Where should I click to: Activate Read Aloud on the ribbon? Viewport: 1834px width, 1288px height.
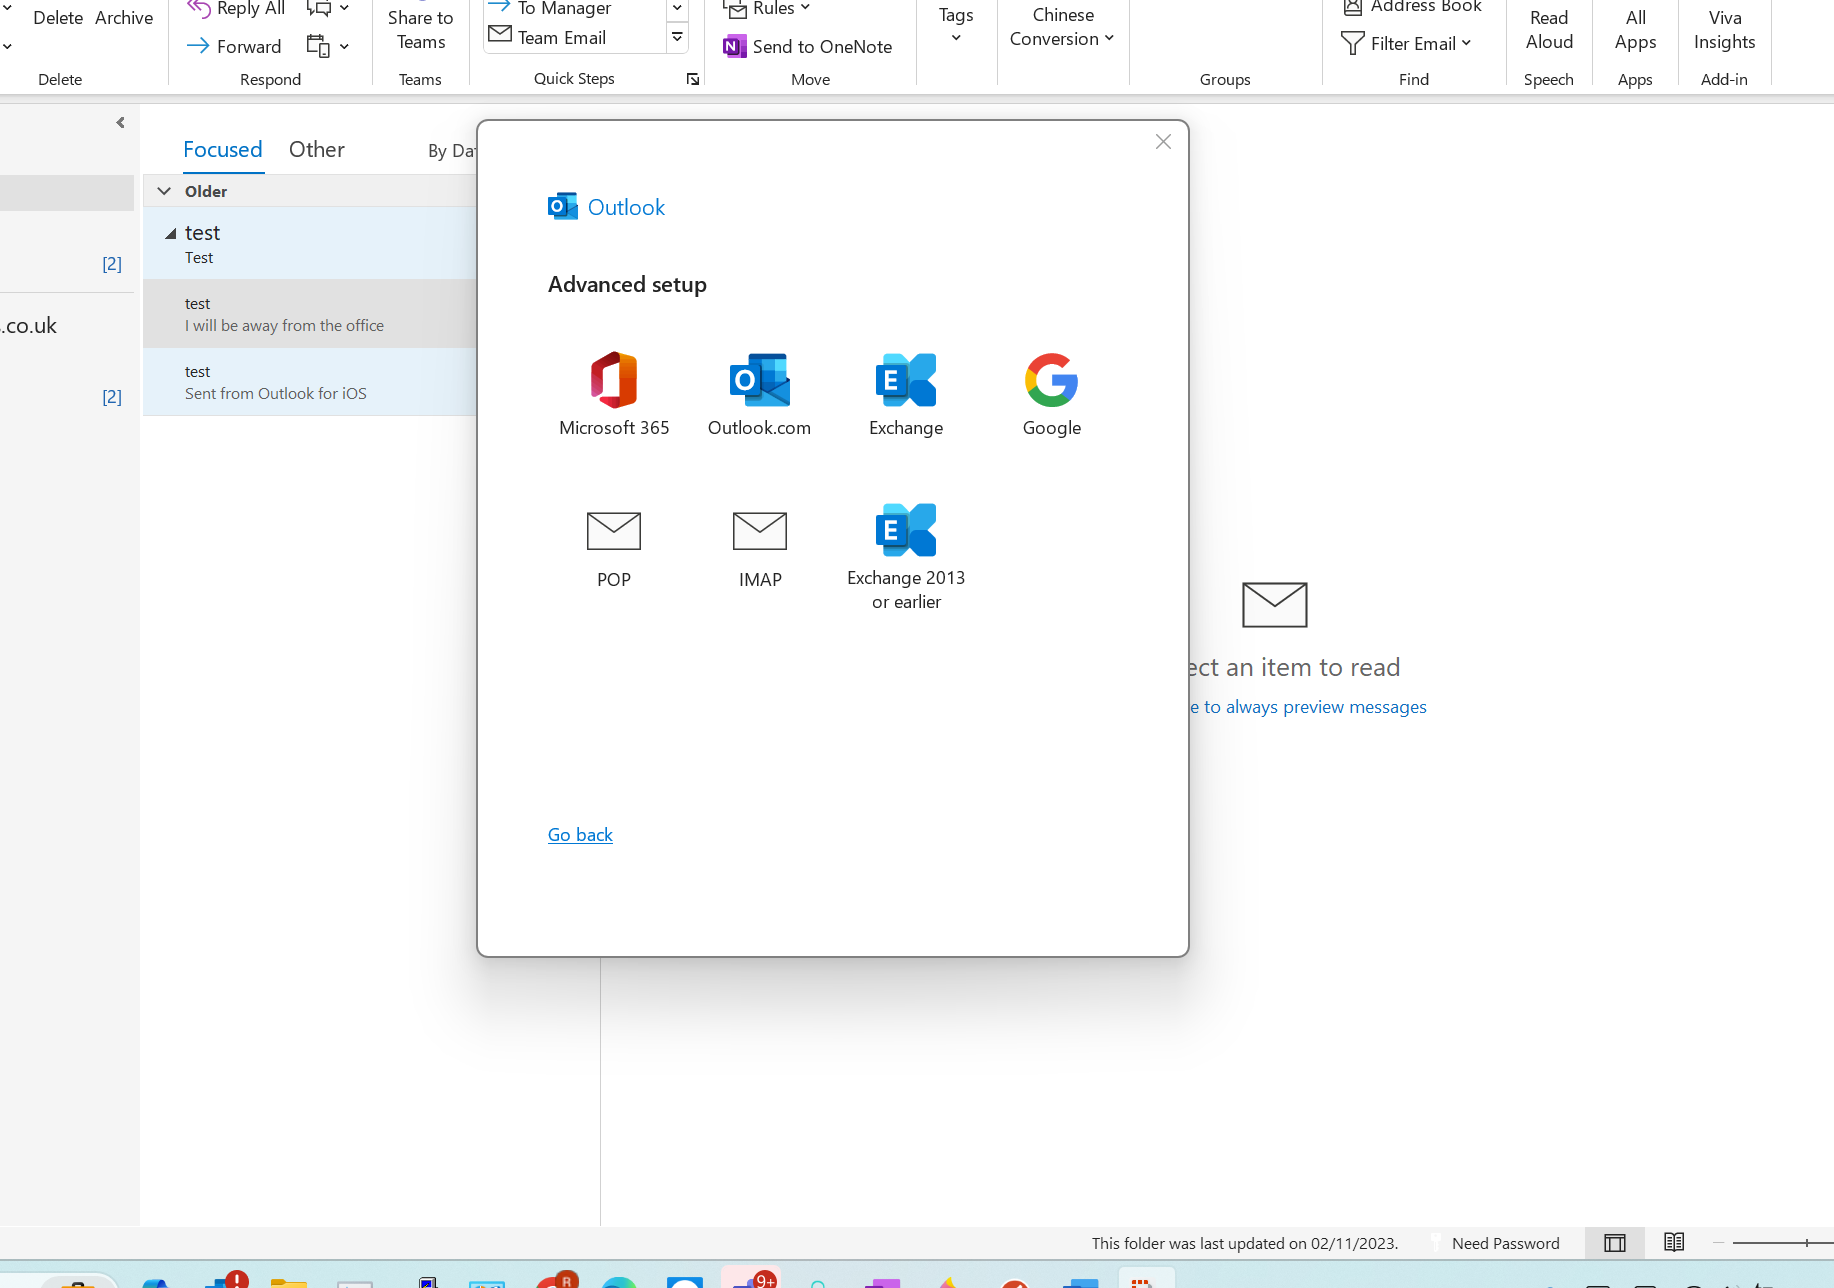click(1548, 30)
